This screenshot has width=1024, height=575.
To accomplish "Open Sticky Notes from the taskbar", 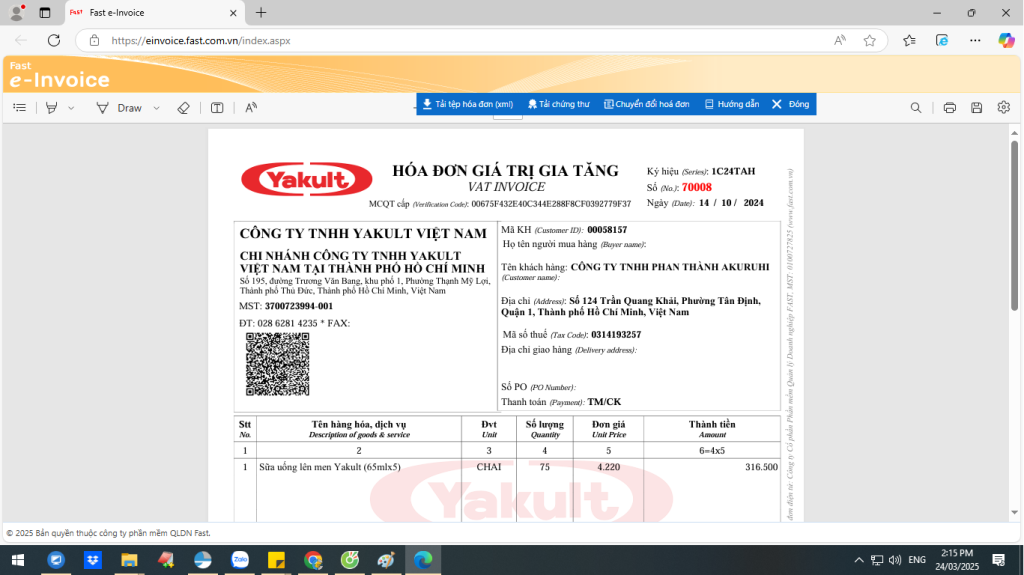I will [276, 560].
